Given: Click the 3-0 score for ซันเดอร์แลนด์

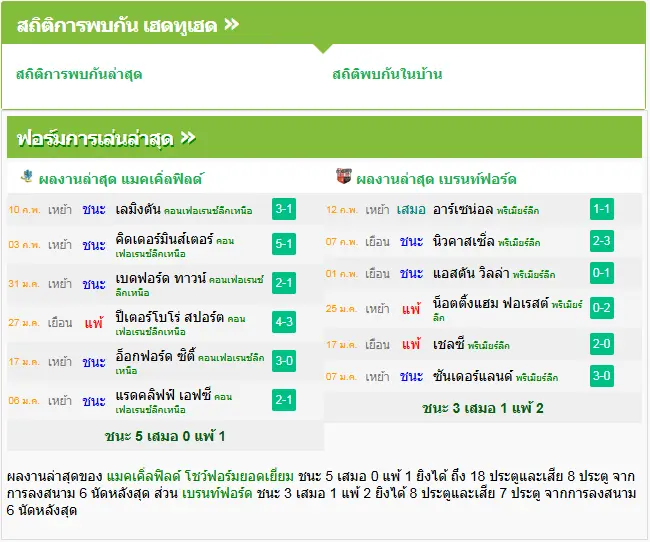Looking at the screenshot, I should [x=602, y=376].
